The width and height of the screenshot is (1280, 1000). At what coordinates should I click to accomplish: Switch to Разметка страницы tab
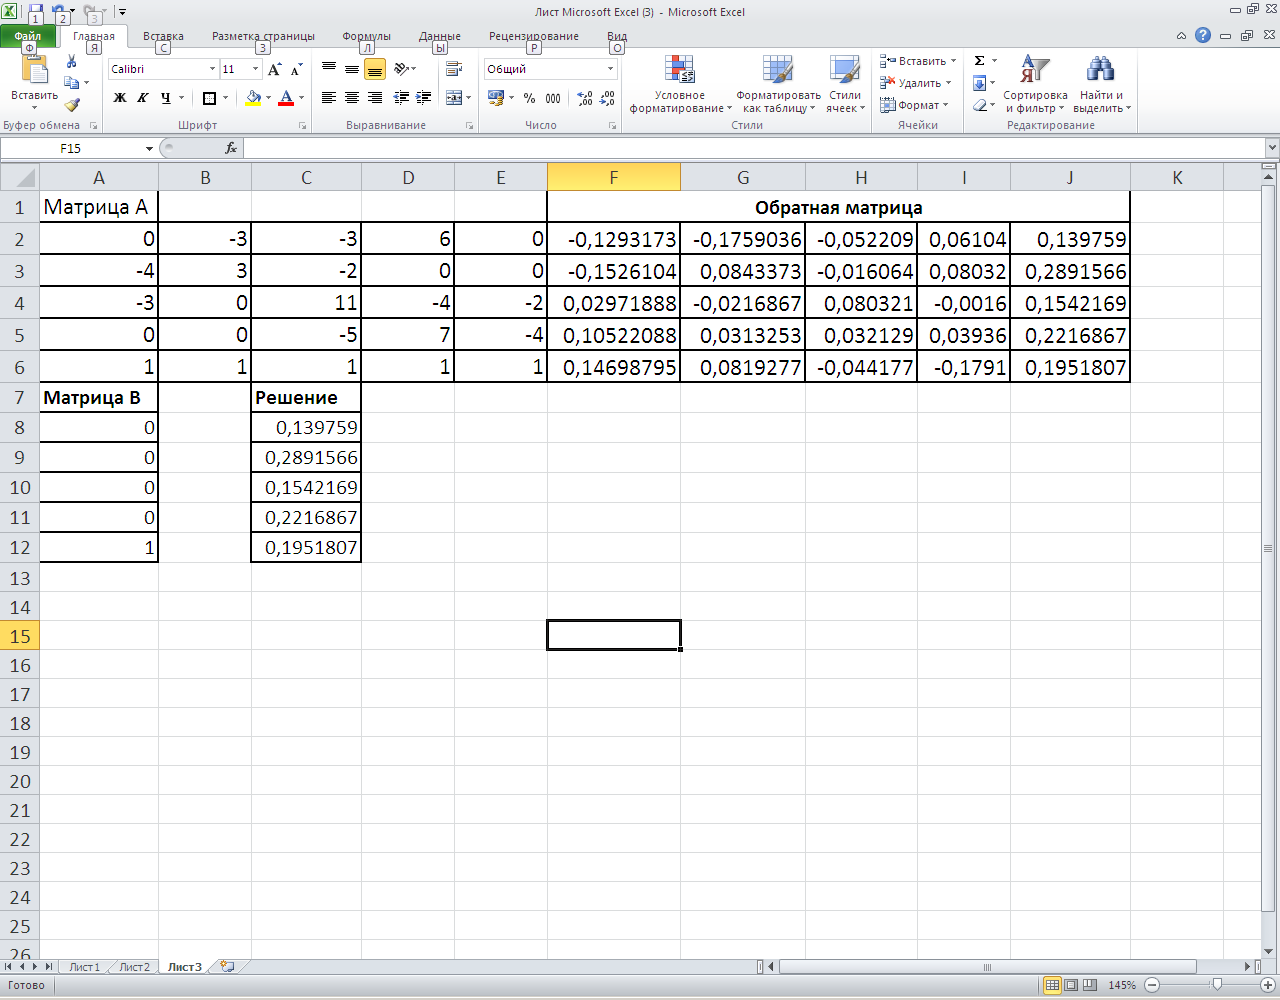263,36
